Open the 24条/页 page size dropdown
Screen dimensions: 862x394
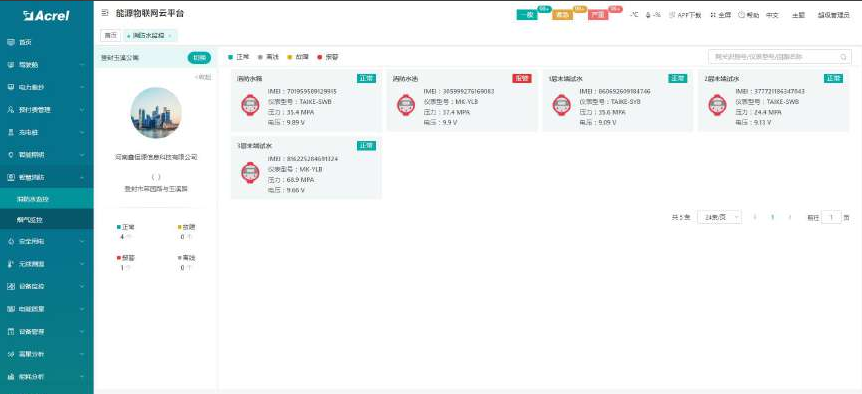[719, 217]
